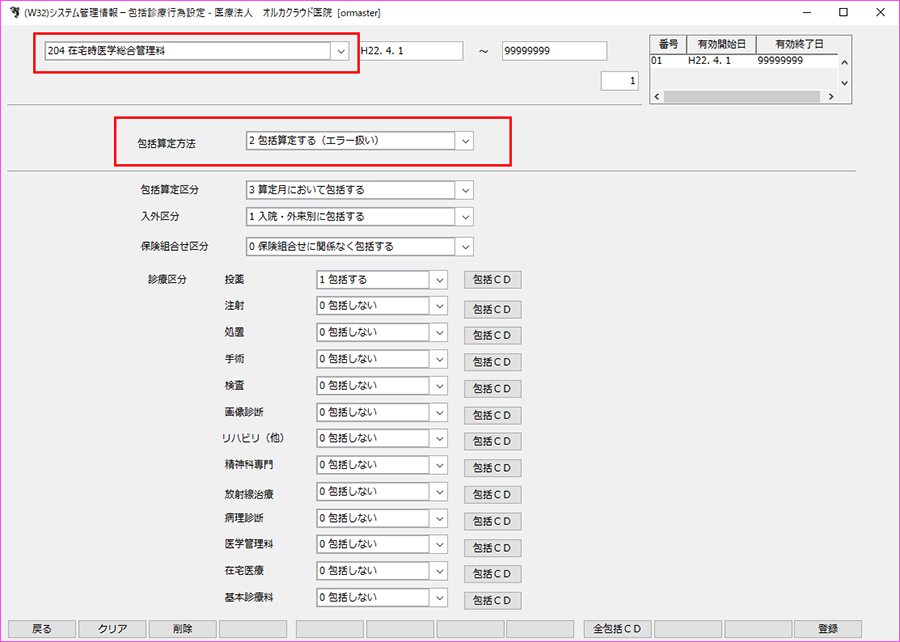Select history row 01 in the list
Viewport: 900px width, 642px height.
coord(743,61)
